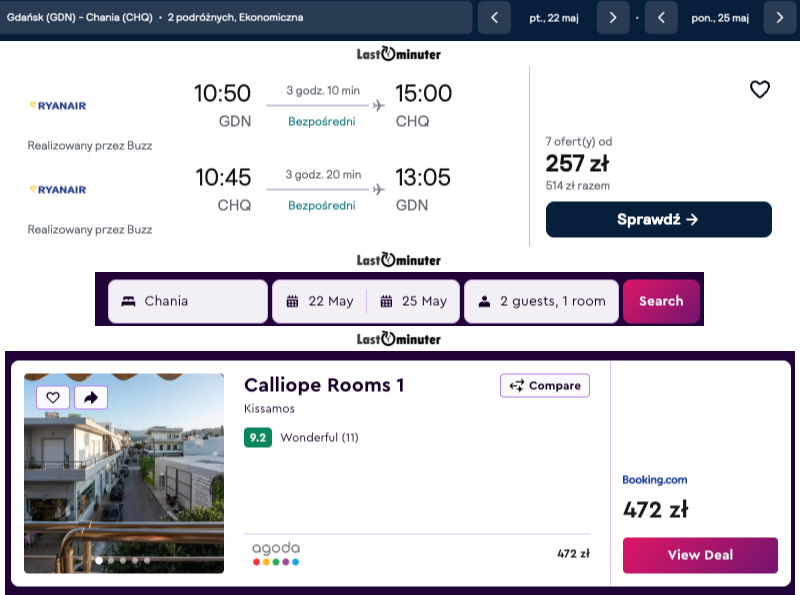
Task: Click the Sprawdź button for the 257 zł offer
Action: coord(659,219)
